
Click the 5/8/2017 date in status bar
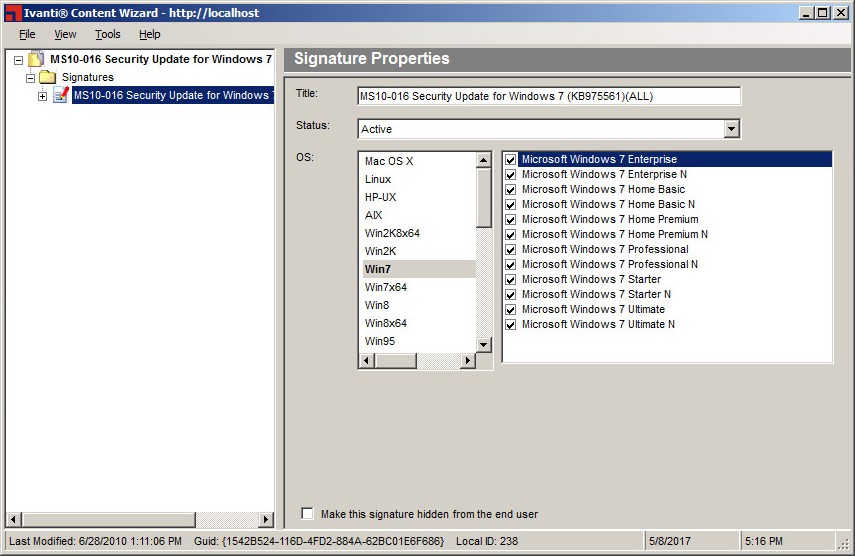(670, 541)
